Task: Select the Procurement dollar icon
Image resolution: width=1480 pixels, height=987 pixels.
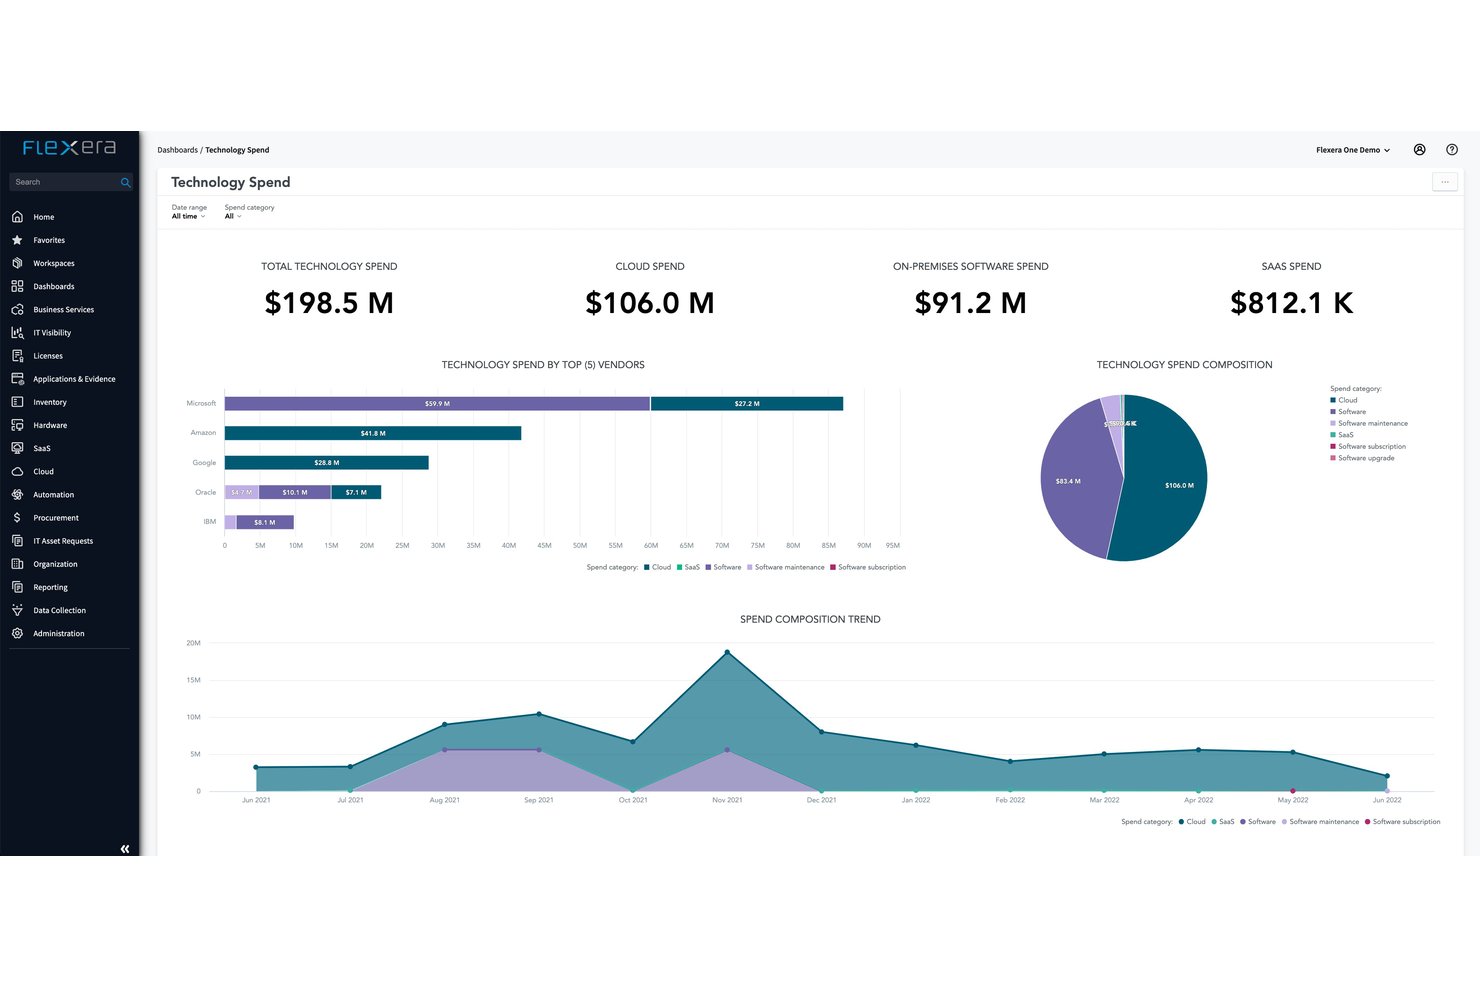Action: (x=17, y=518)
